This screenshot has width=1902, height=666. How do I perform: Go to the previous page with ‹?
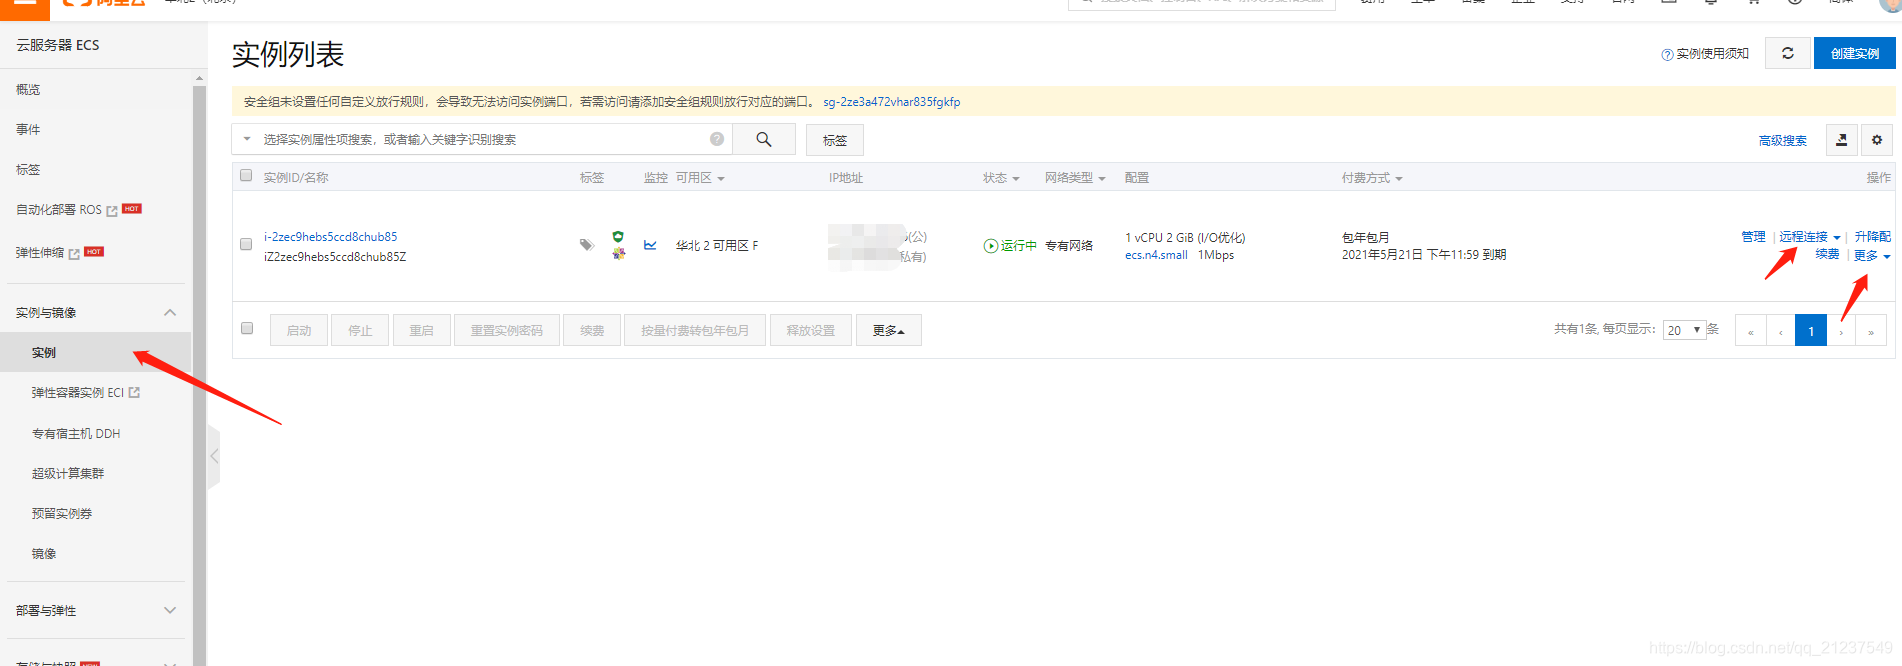[x=1781, y=331]
